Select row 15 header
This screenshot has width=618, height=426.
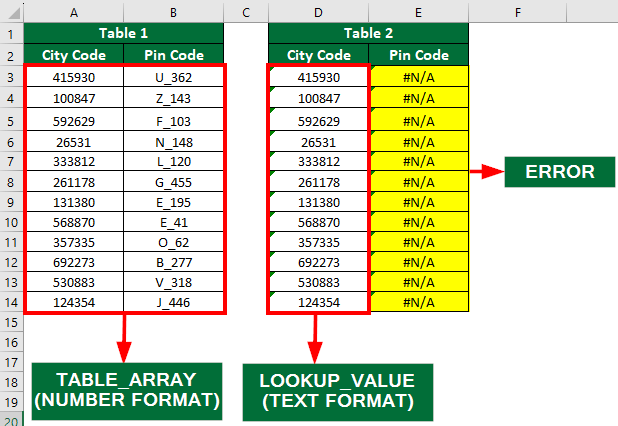pyautogui.click(x=11, y=323)
